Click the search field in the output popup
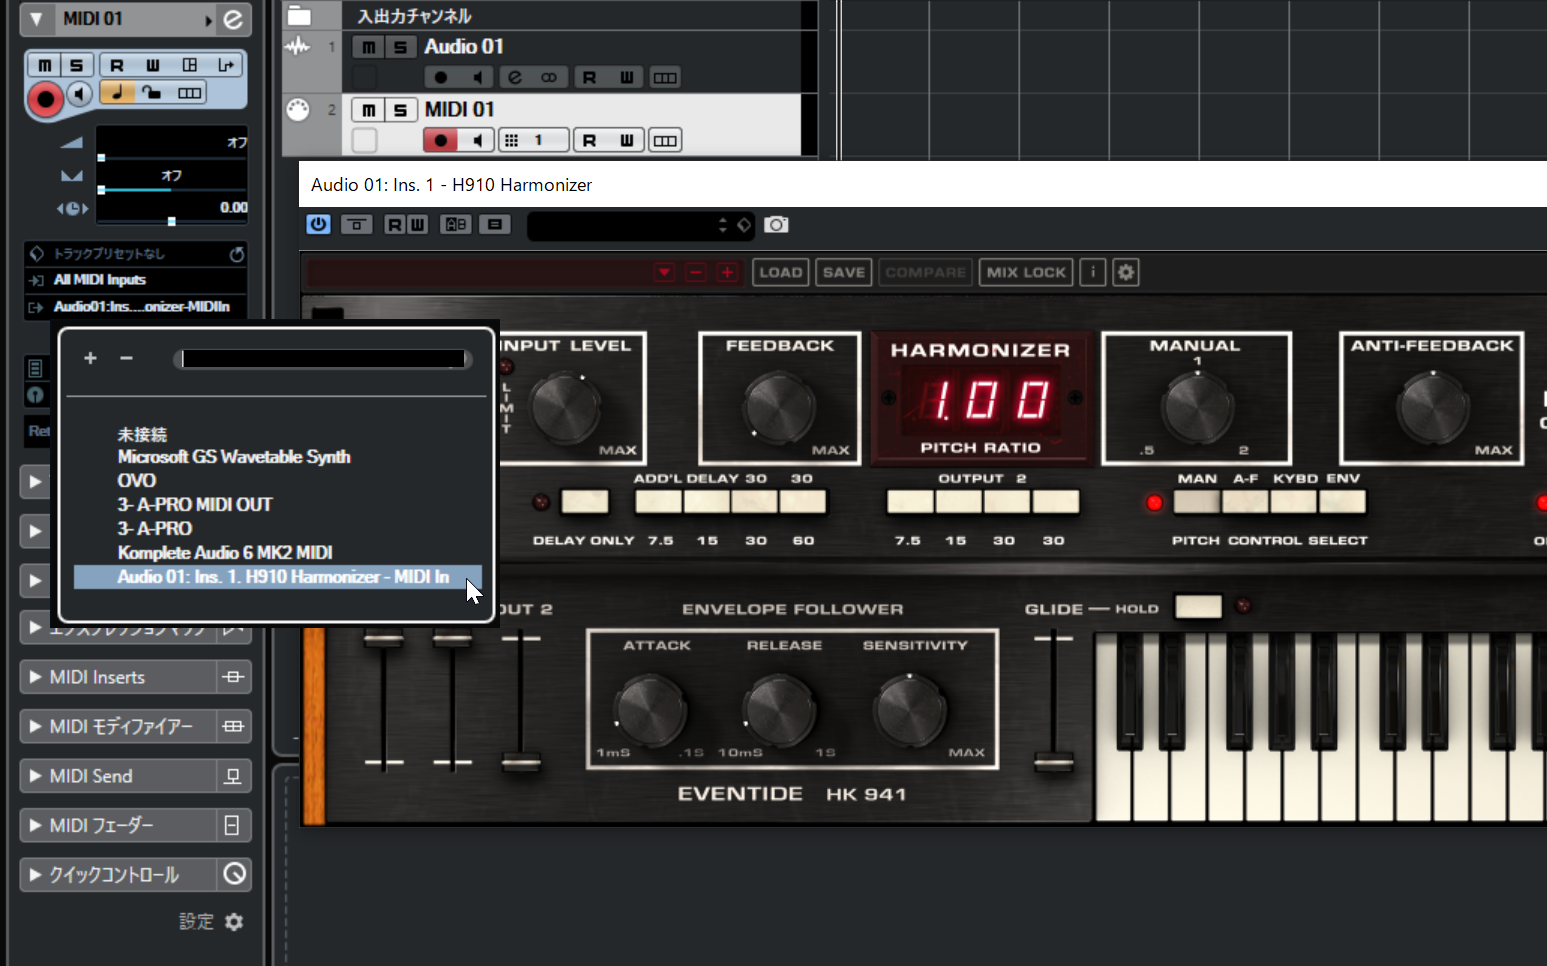1547x966 pixels. coord(323,359)
